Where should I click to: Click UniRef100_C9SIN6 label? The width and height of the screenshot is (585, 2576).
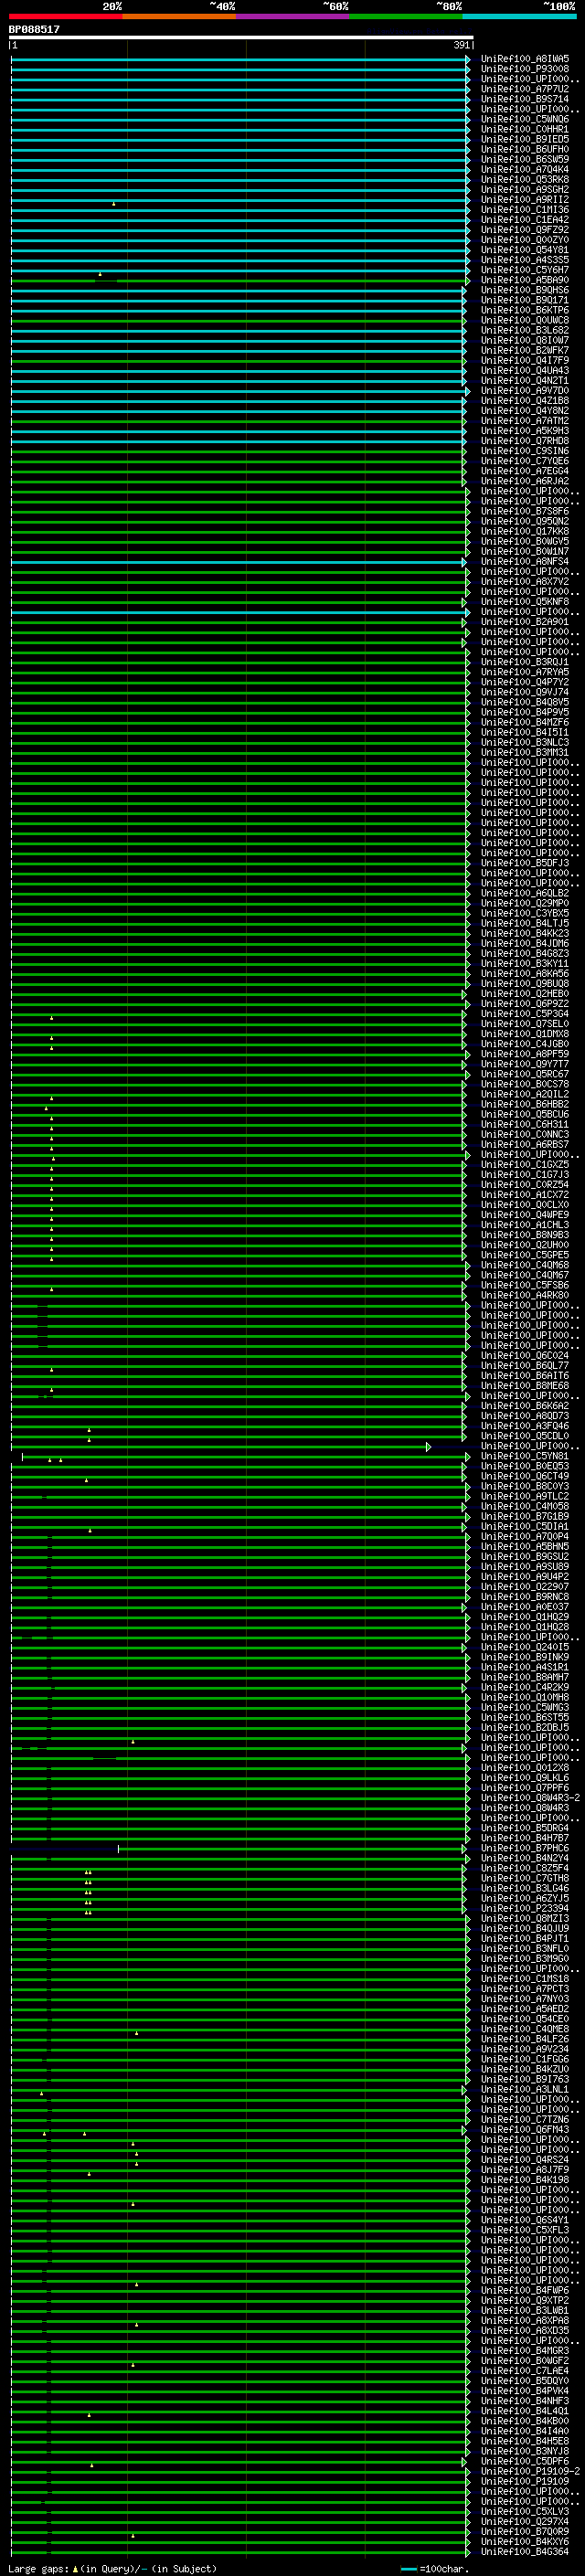[x=525, y=451]
